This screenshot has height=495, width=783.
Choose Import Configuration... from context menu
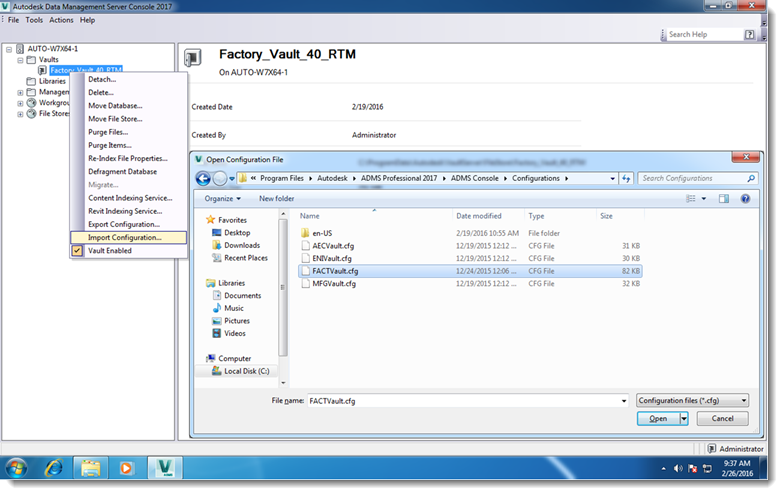point(128,238)
